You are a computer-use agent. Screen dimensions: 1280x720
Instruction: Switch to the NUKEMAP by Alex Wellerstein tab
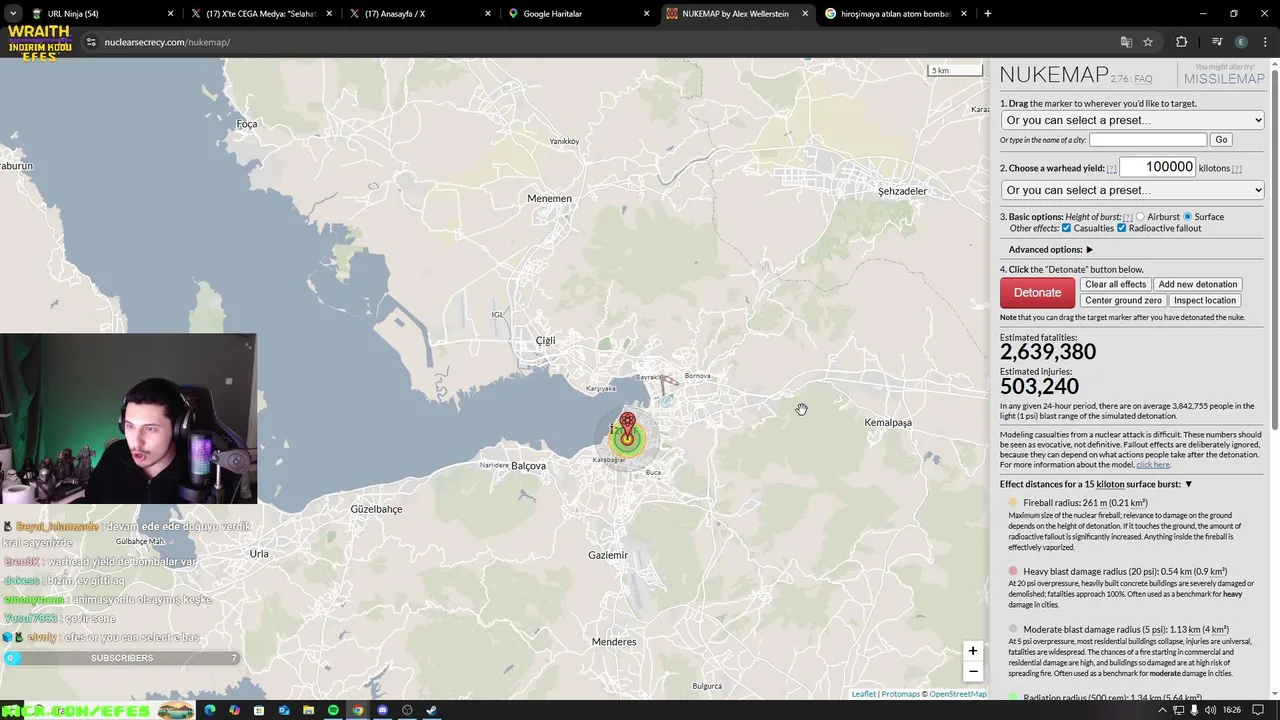(x=735, y=14)
